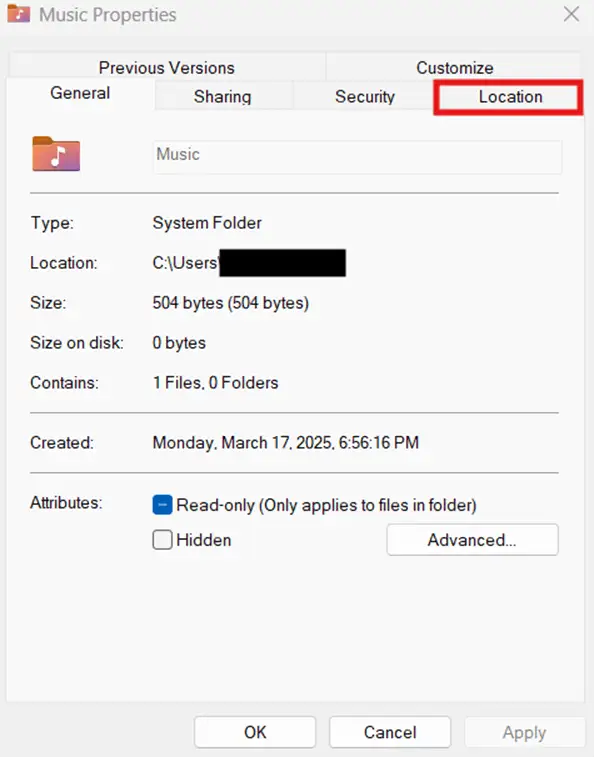The width and height of the screenshot is (594, 757).
Task: Click the title bar Music folder icon
Action: point(18,14)
